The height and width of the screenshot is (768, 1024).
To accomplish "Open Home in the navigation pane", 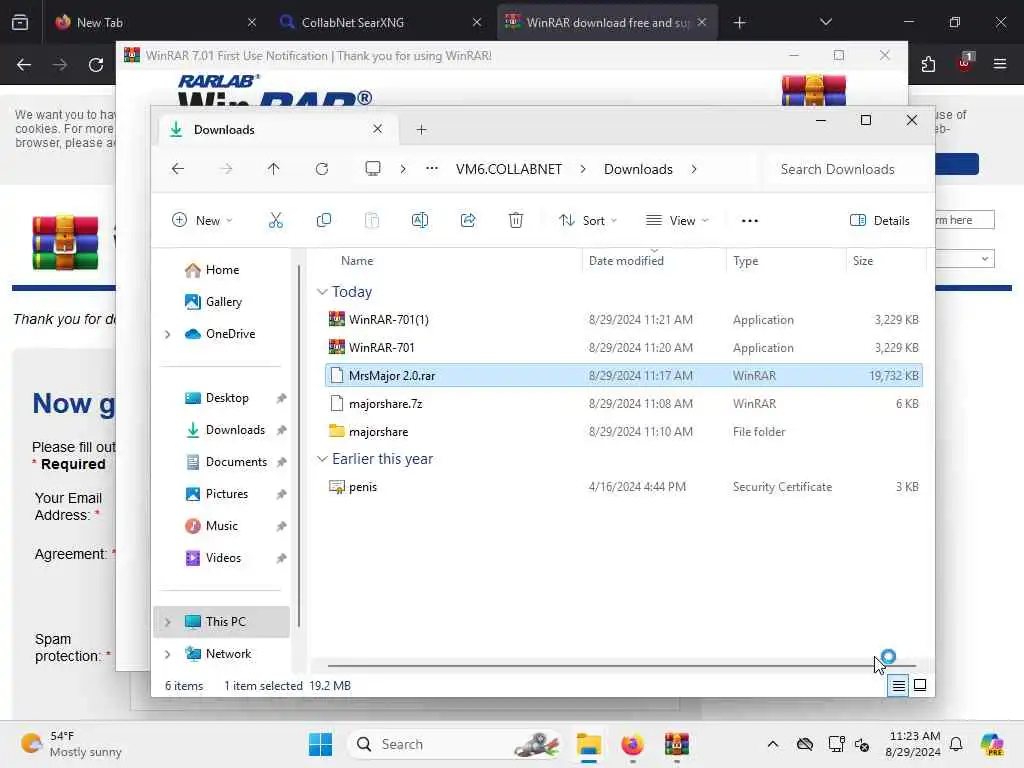I will click(222, 270).
